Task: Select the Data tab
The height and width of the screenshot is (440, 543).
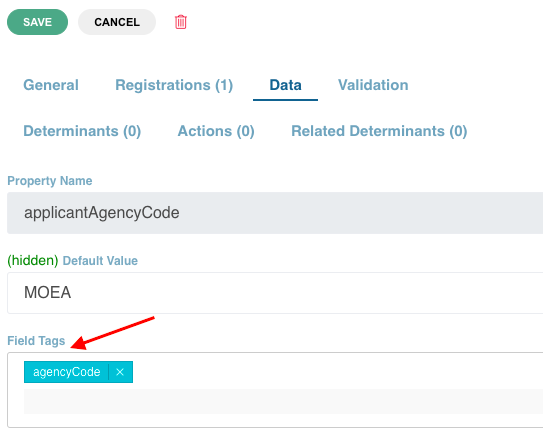Action: coord(285,85)
